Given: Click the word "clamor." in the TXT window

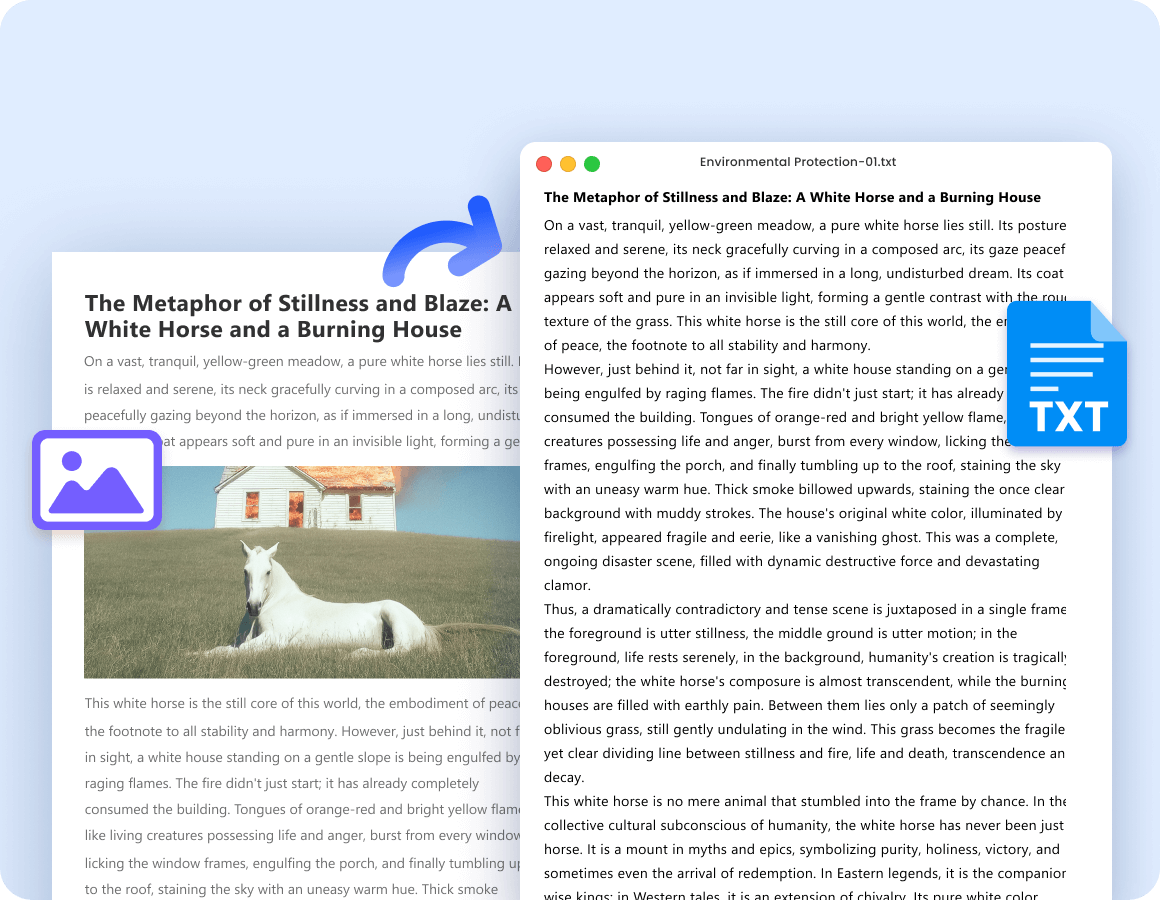Looking at the screenshot, I should pyautogui.click(x=567, y=585).
